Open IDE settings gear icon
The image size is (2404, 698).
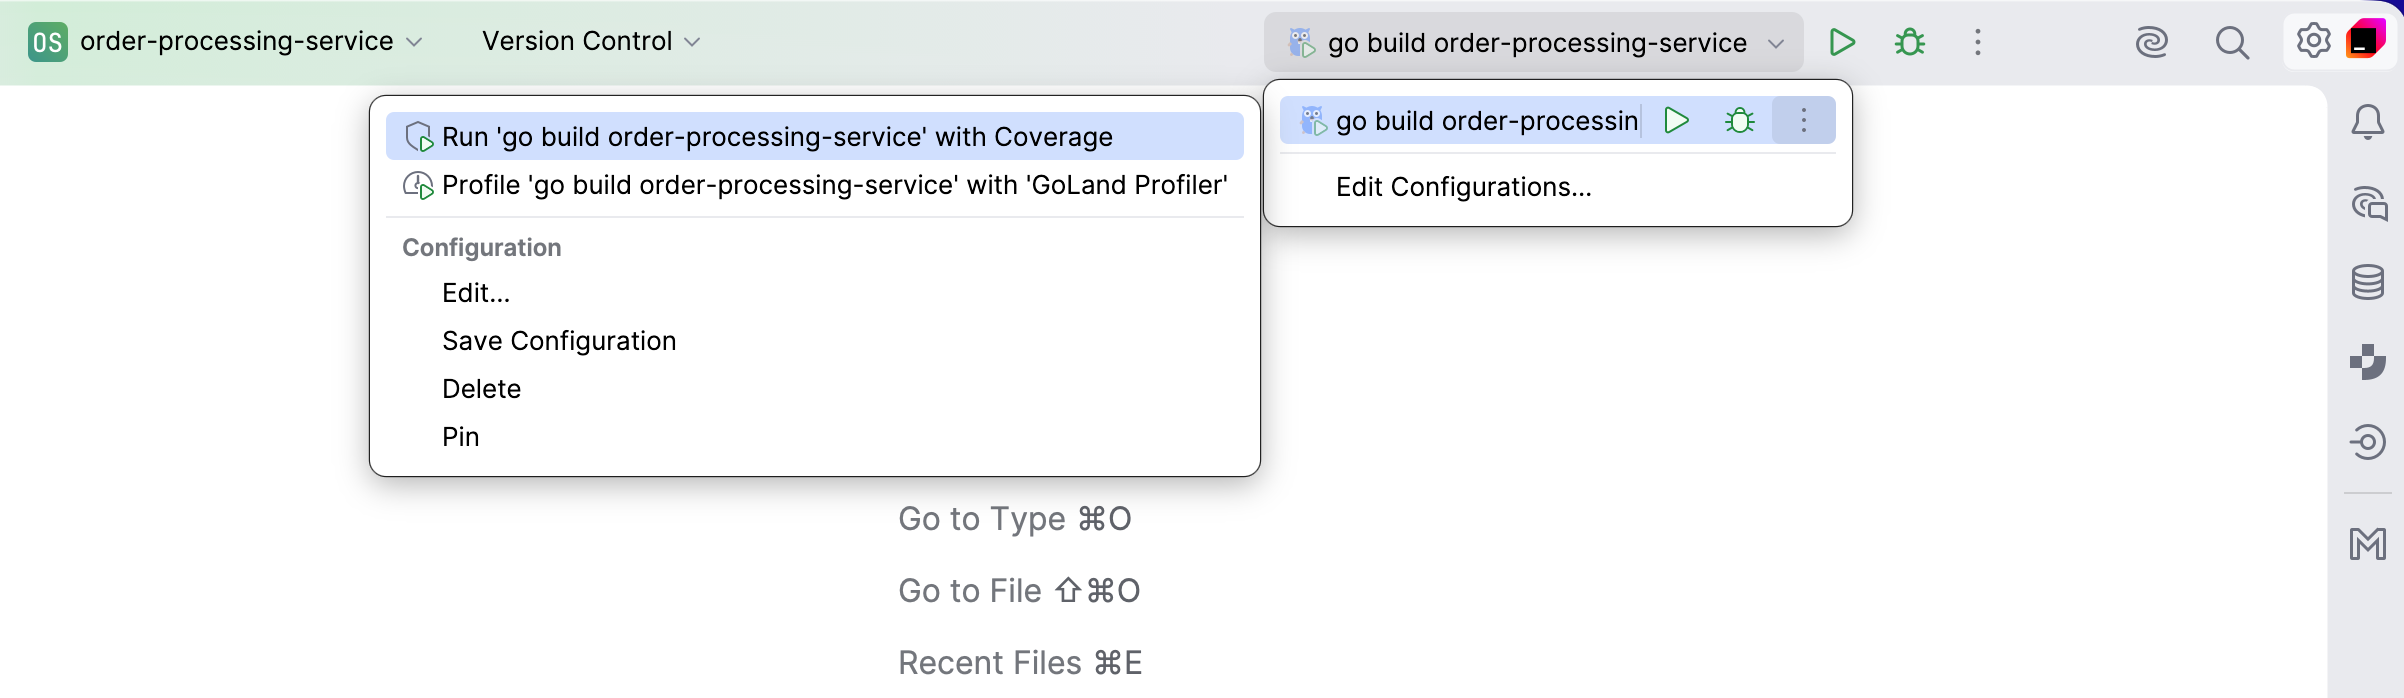point(2313,41)
